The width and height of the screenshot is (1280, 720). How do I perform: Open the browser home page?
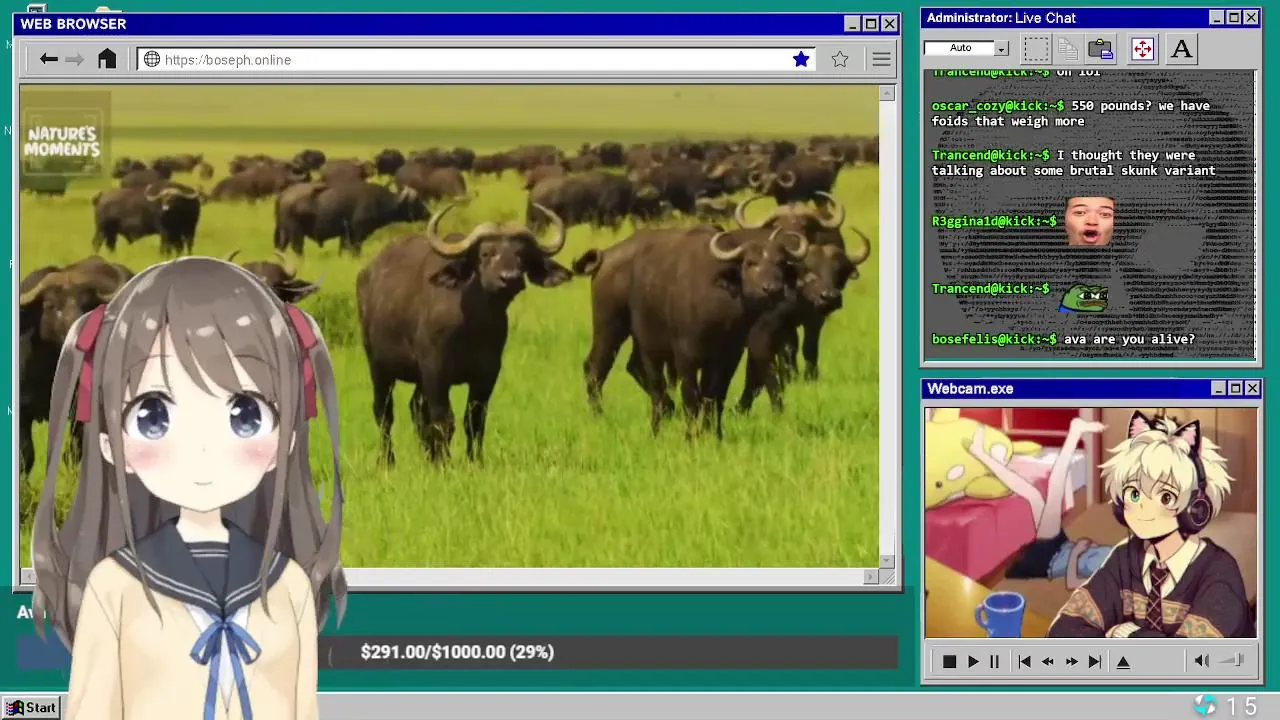[x=107, y=59]
